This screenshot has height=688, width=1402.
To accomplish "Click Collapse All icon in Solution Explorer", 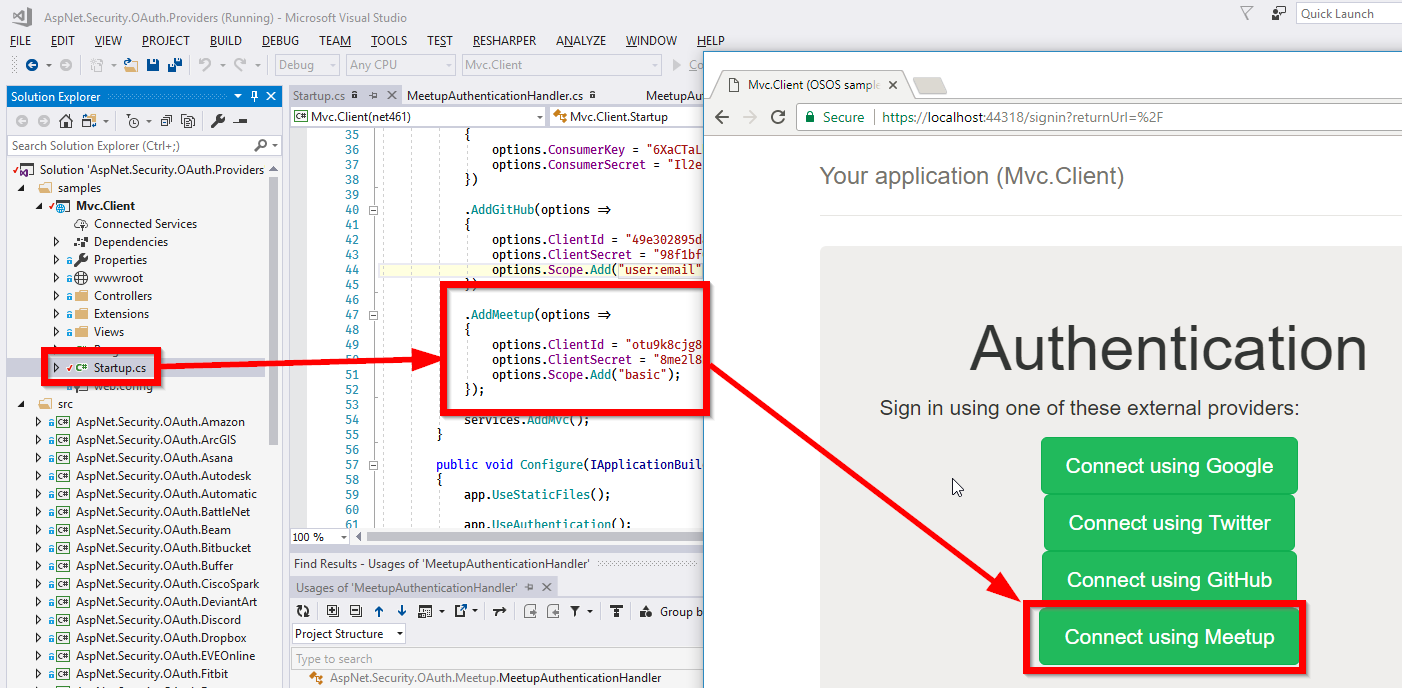I will point(166,121).
